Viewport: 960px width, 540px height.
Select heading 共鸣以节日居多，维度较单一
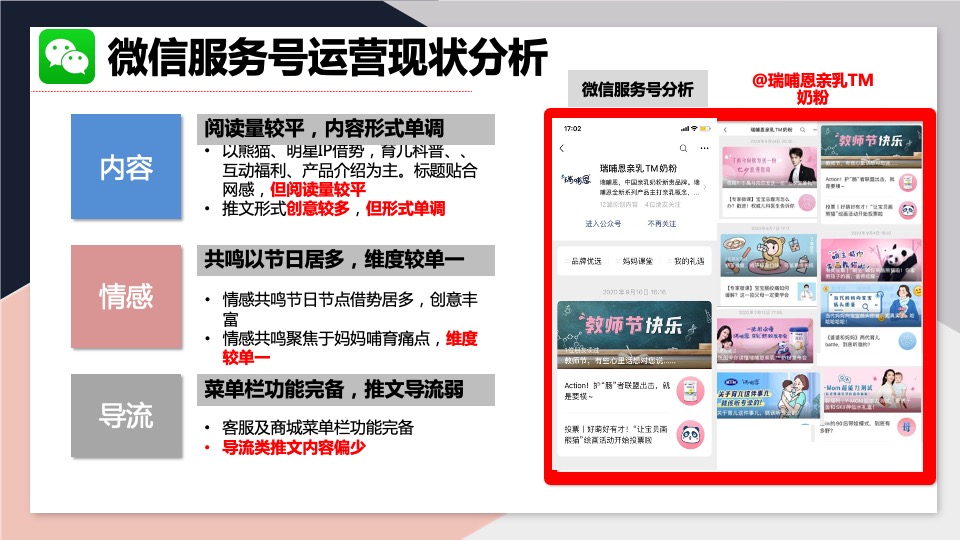[x=334, y=260]
